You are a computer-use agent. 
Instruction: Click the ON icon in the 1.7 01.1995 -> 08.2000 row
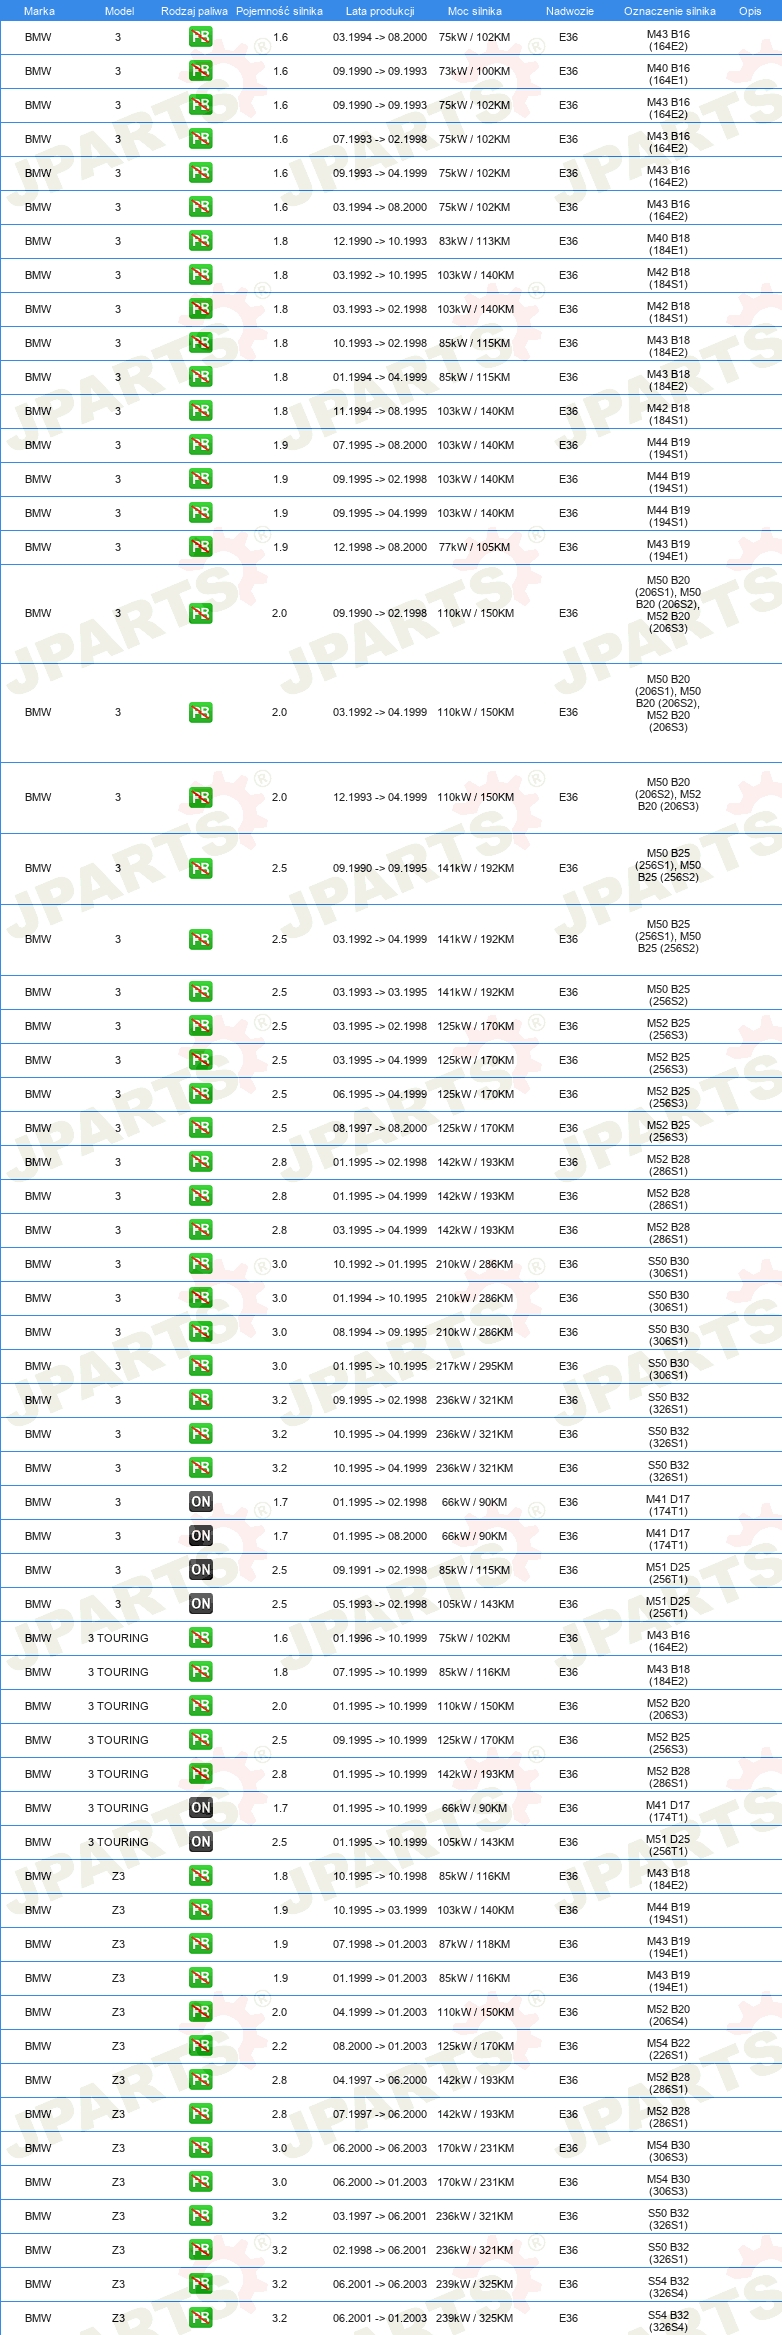pos(200,1536)
